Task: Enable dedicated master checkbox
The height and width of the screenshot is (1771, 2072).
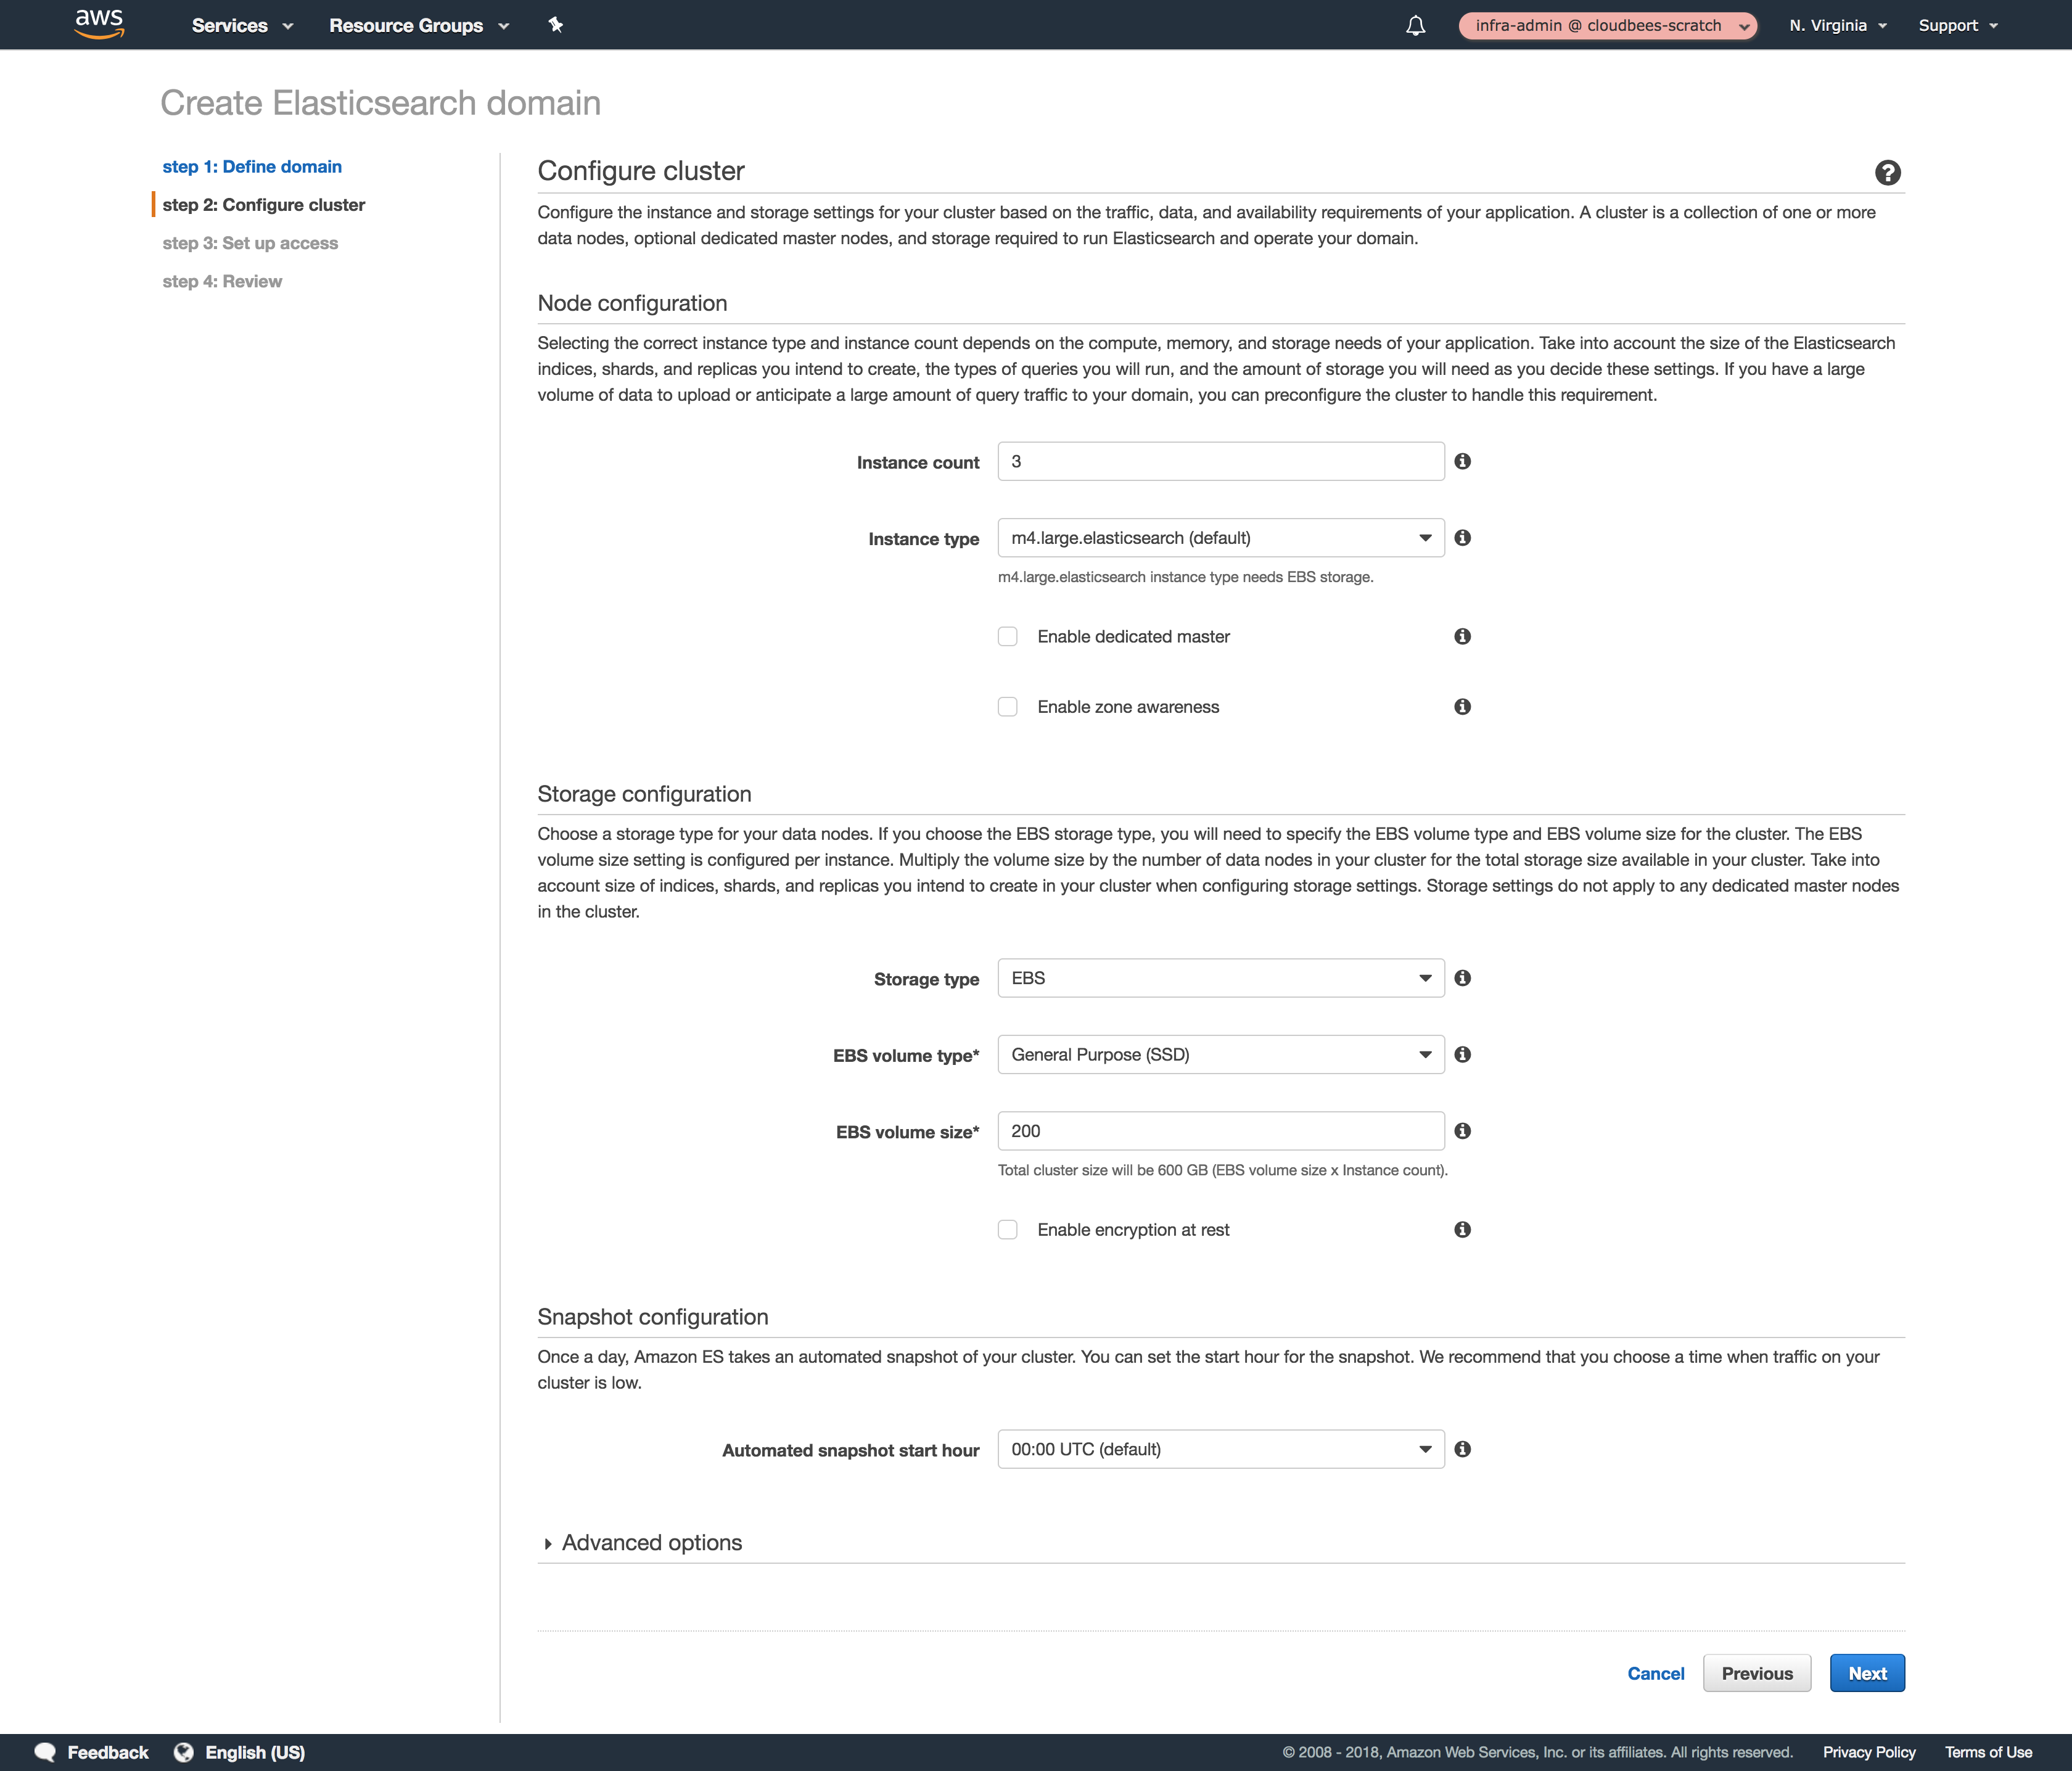Action: pos(1007,636)
